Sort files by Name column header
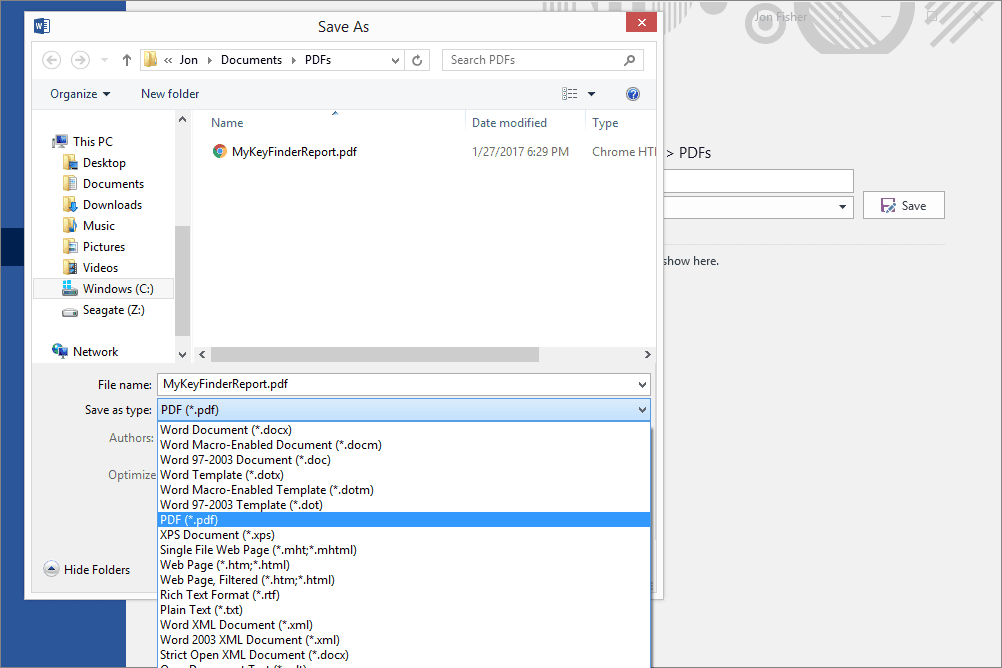The image size is (1002, 668). click(x=227, y=123)
